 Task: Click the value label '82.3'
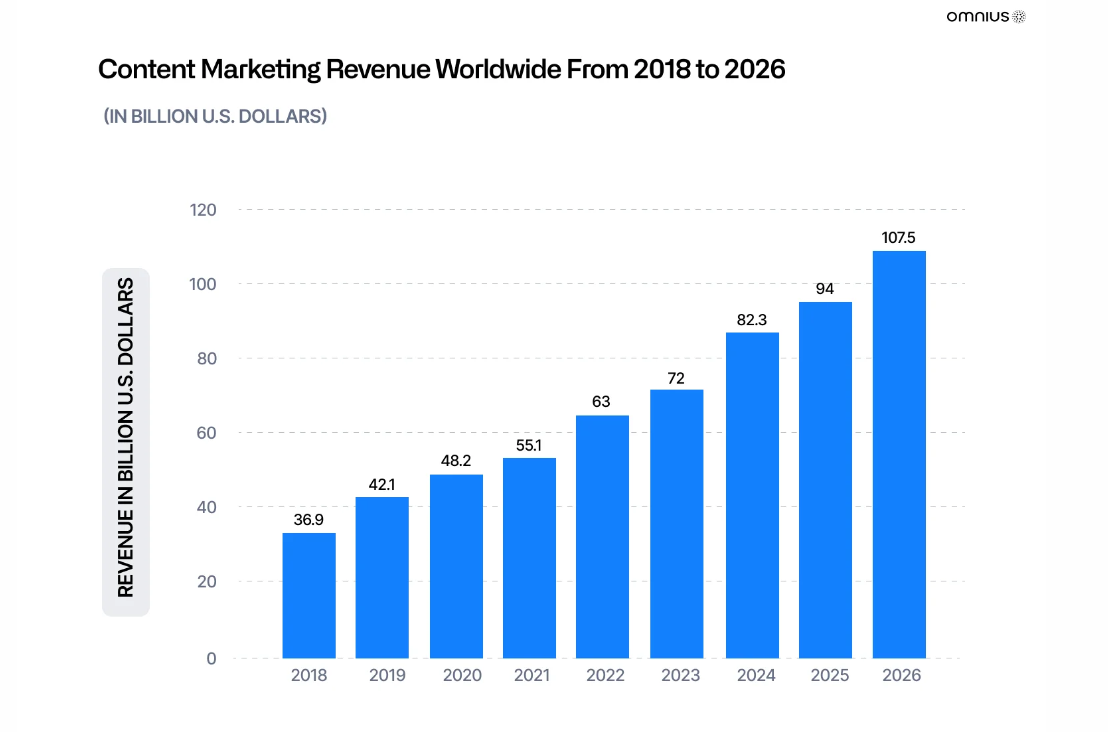(x=752, y=320)
